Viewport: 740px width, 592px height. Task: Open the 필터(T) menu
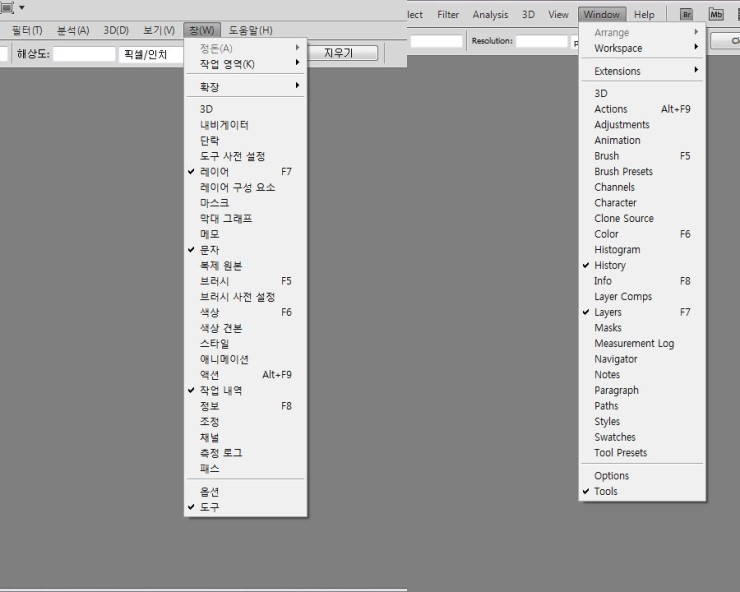27,30
